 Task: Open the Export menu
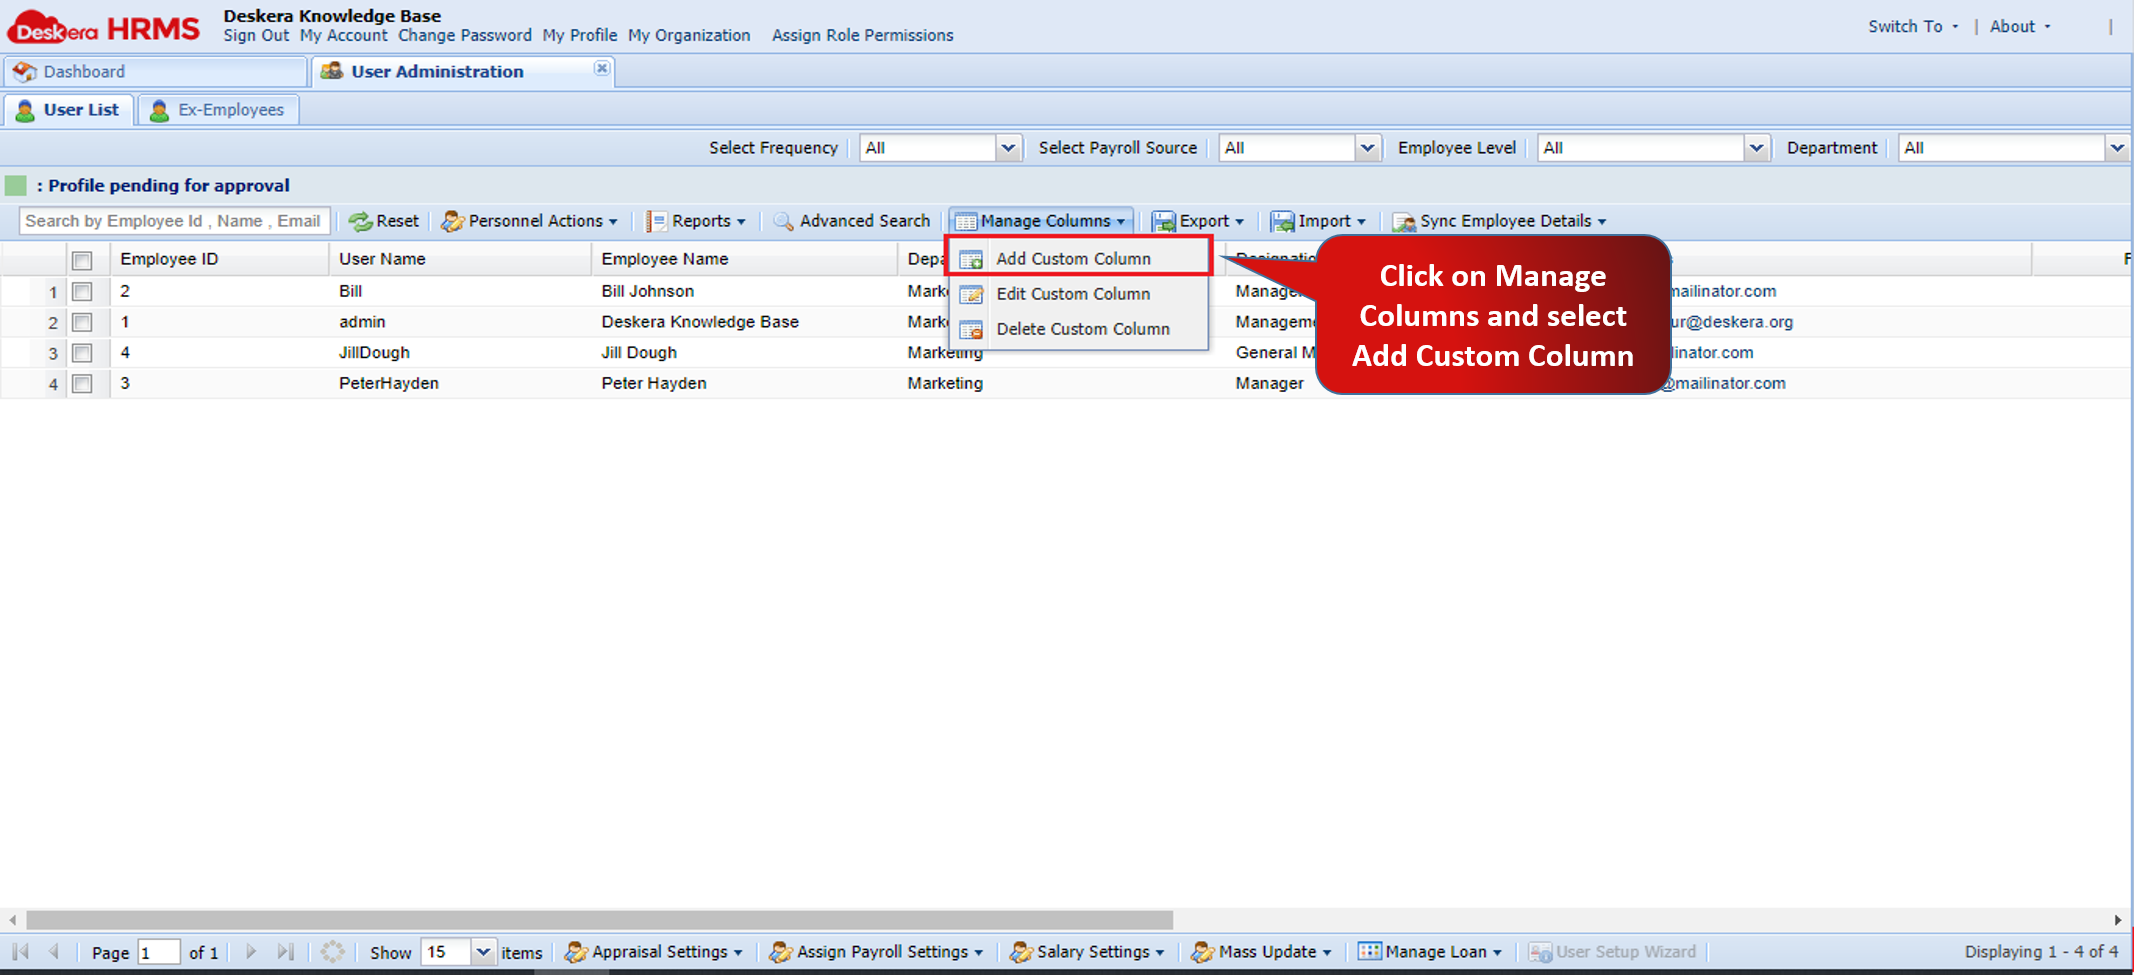[x=1198, y=221]
